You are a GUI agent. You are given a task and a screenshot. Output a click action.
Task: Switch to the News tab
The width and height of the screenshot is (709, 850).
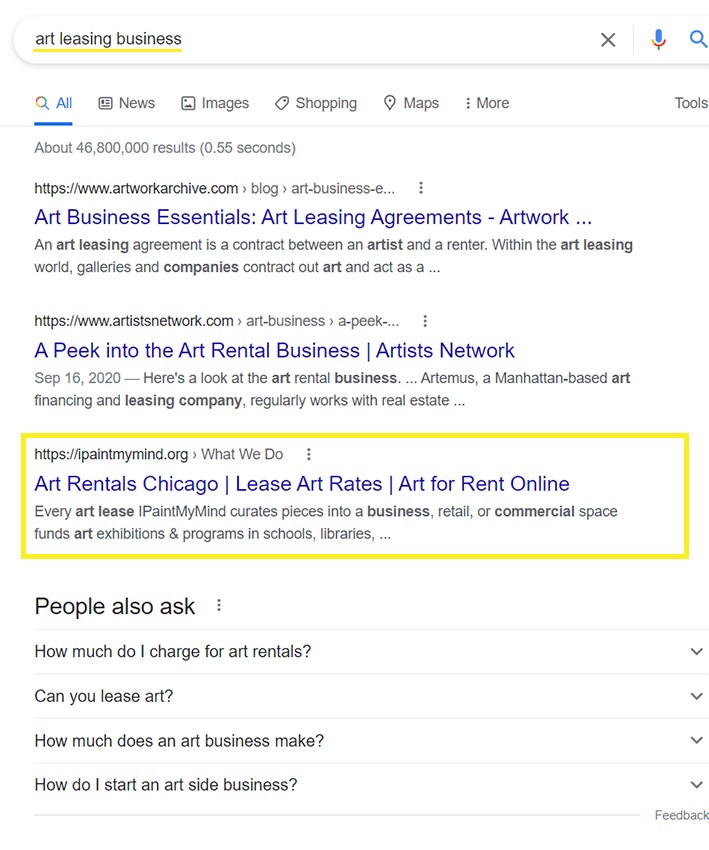[126, 103]
